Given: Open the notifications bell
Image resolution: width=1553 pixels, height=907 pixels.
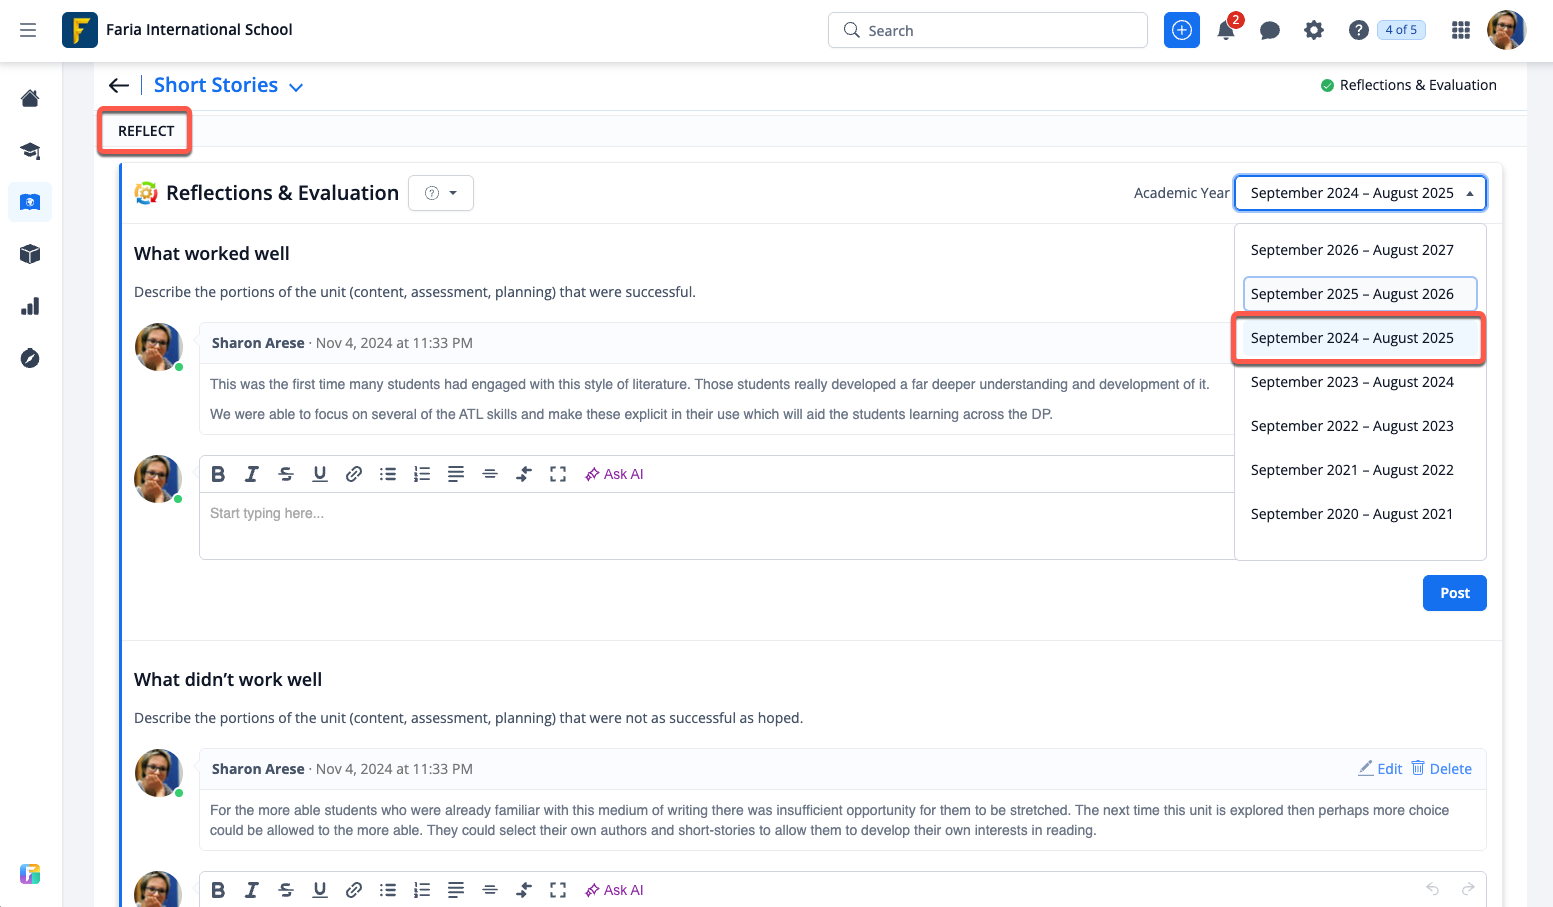Looking at the screenshot, I should coord(1226,30).
